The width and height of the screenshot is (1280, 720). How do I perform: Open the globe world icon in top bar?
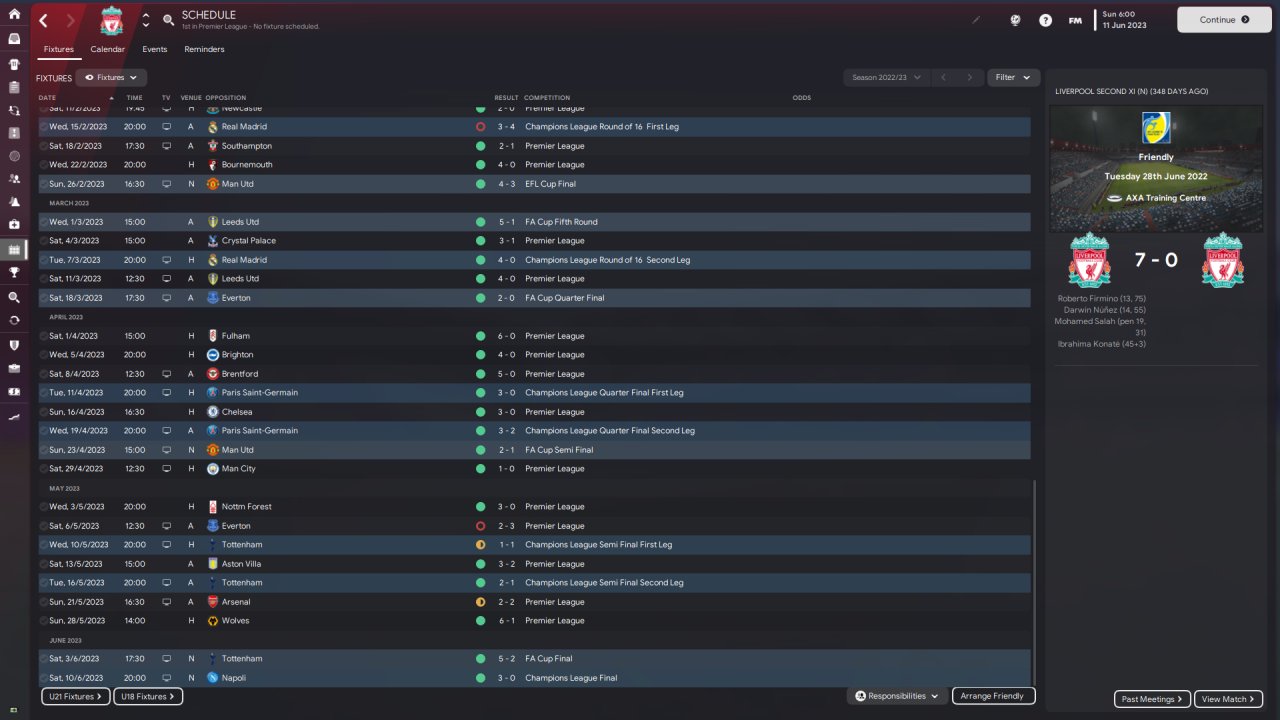tap(1015, 20)
